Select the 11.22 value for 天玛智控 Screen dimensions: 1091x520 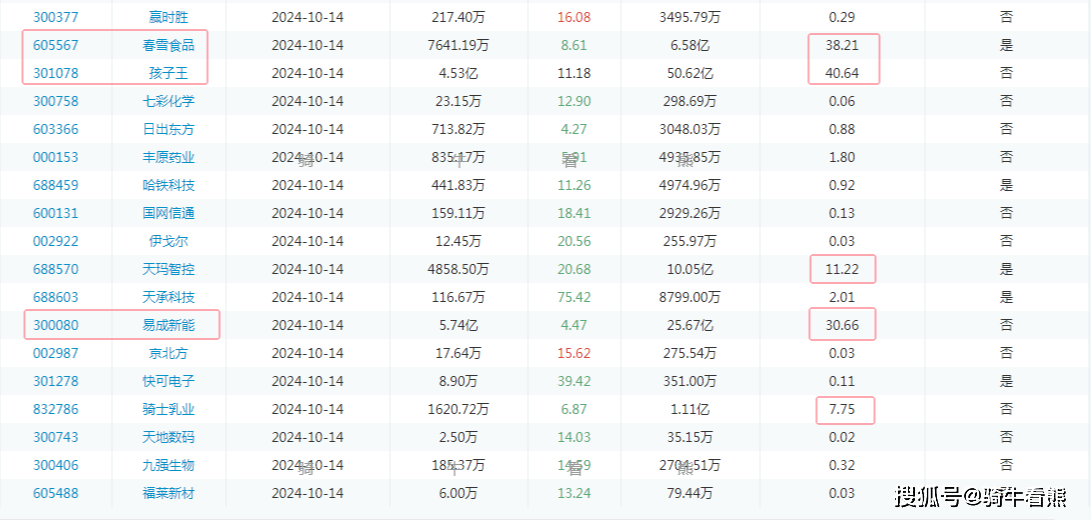coord(842,269)
